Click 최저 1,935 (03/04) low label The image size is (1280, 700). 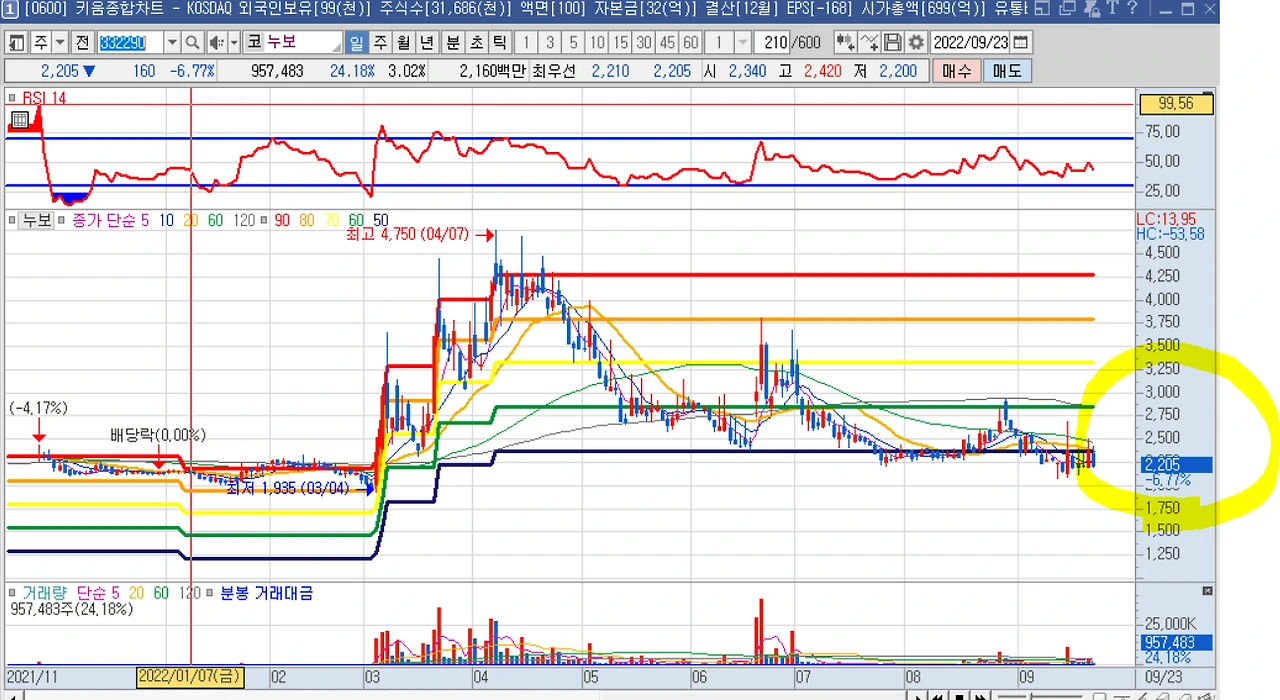(x=287, y=489)
